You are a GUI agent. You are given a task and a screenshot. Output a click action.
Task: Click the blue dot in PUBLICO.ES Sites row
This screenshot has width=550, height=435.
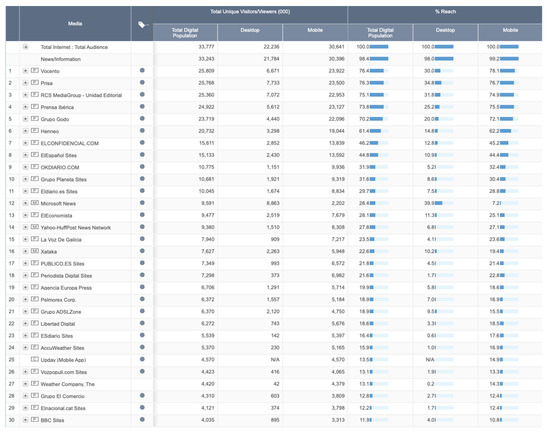(x=142, y=263)
